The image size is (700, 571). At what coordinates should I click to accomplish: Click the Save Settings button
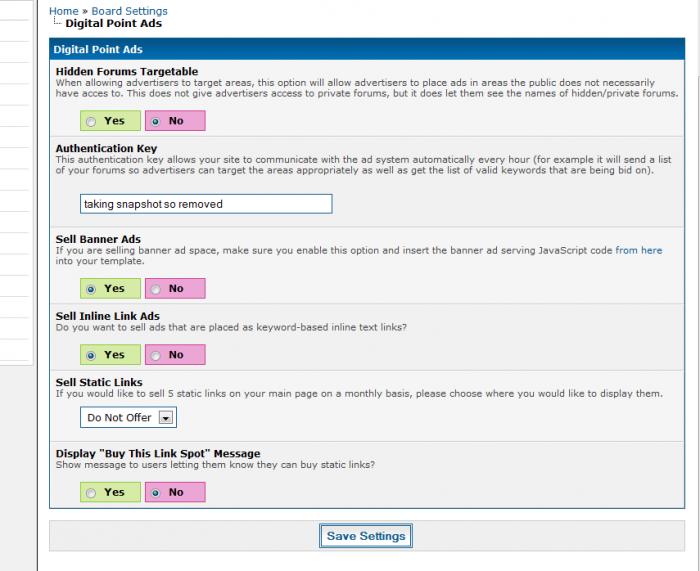click(x=366, y=536)
